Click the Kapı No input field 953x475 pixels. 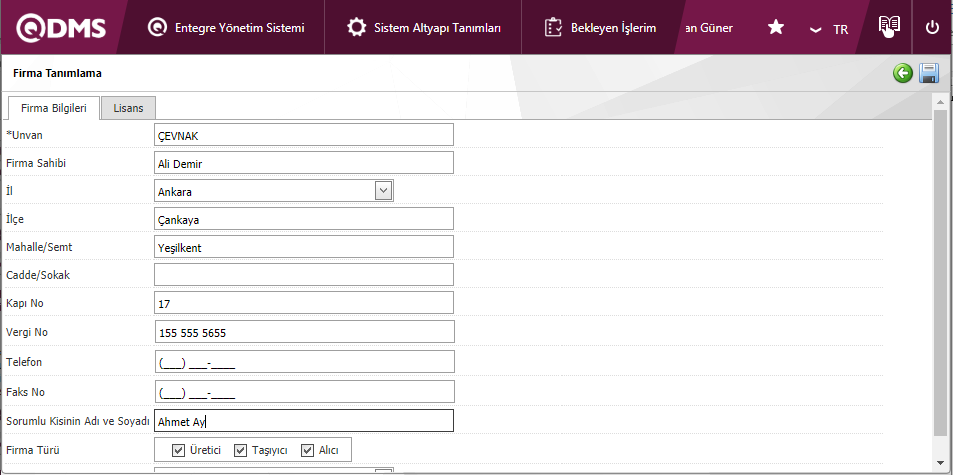pos(304,302)
